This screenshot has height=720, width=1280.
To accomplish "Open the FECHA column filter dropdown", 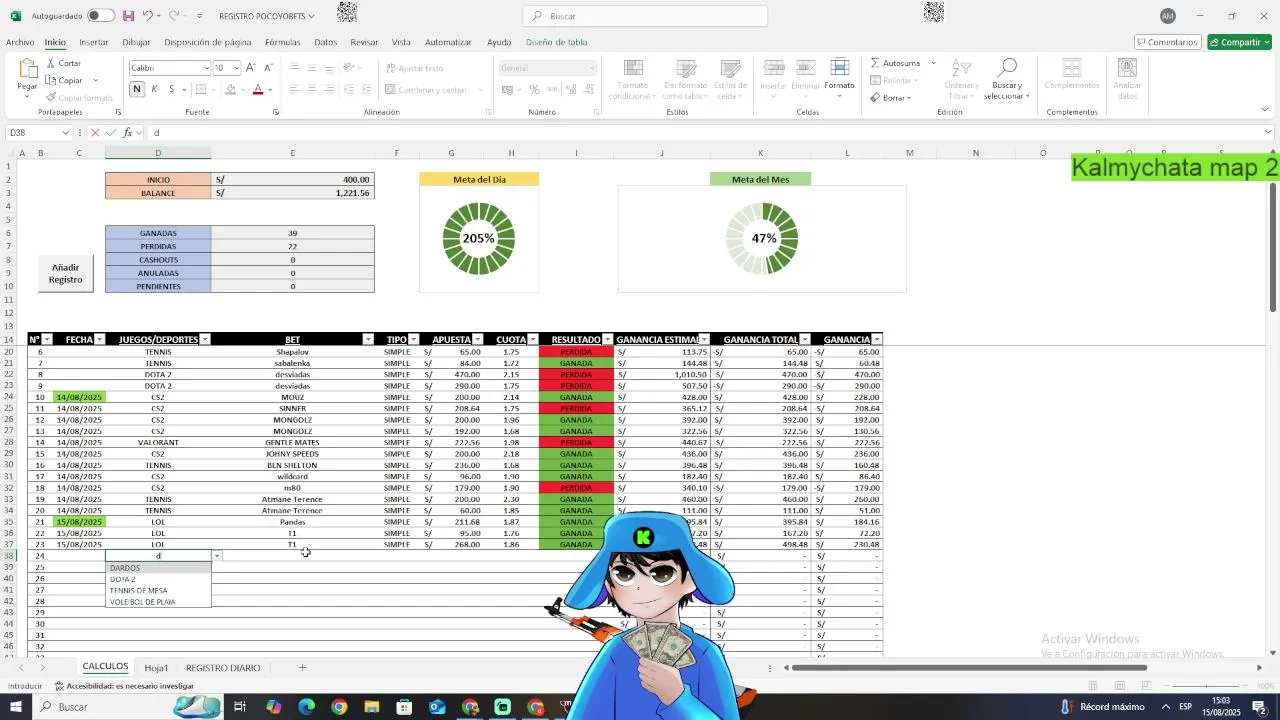I will tap(99, 340).
